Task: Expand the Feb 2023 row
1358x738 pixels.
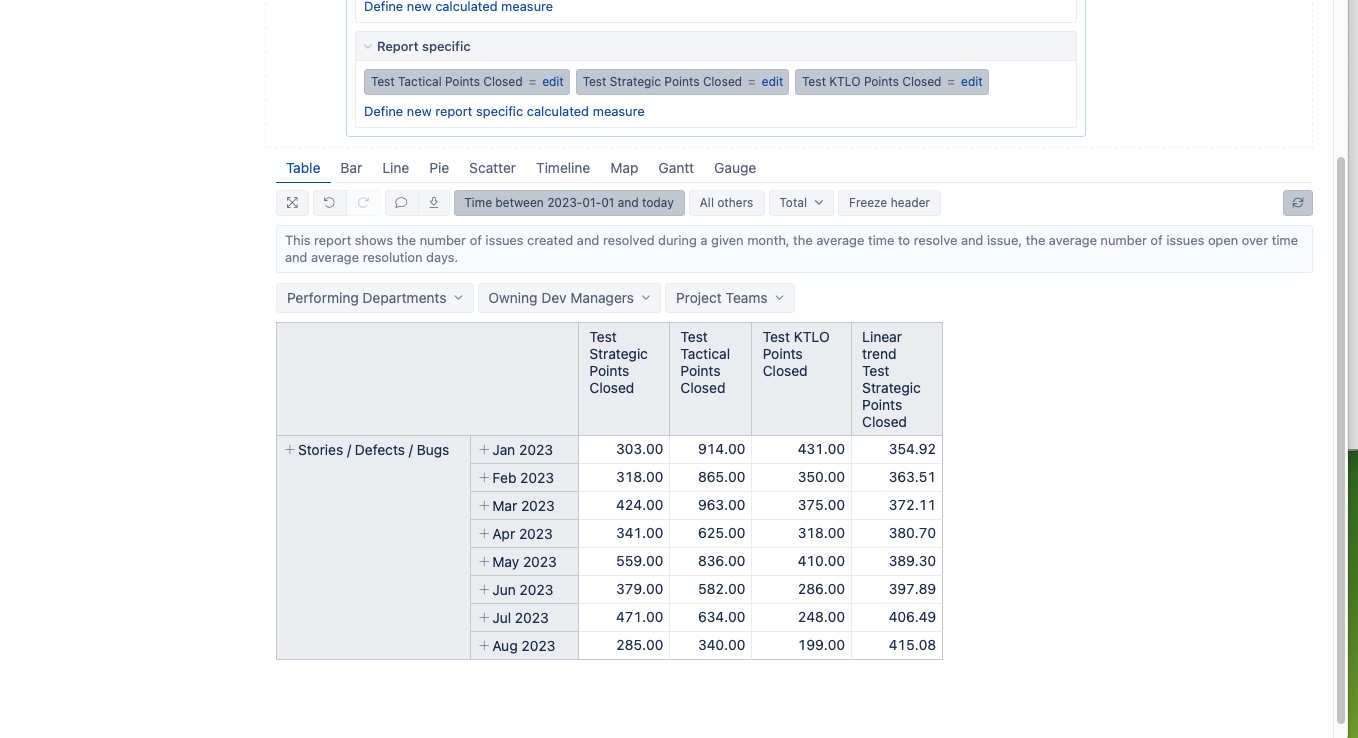Action: pos(484,478)
